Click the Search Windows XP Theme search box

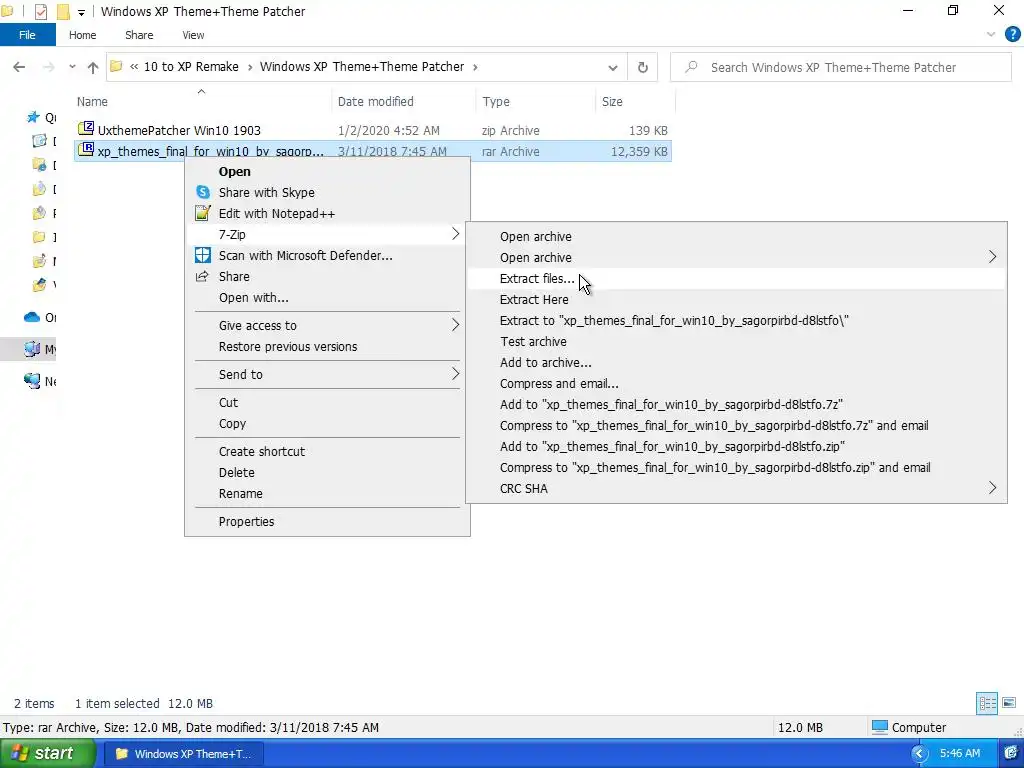840,67
